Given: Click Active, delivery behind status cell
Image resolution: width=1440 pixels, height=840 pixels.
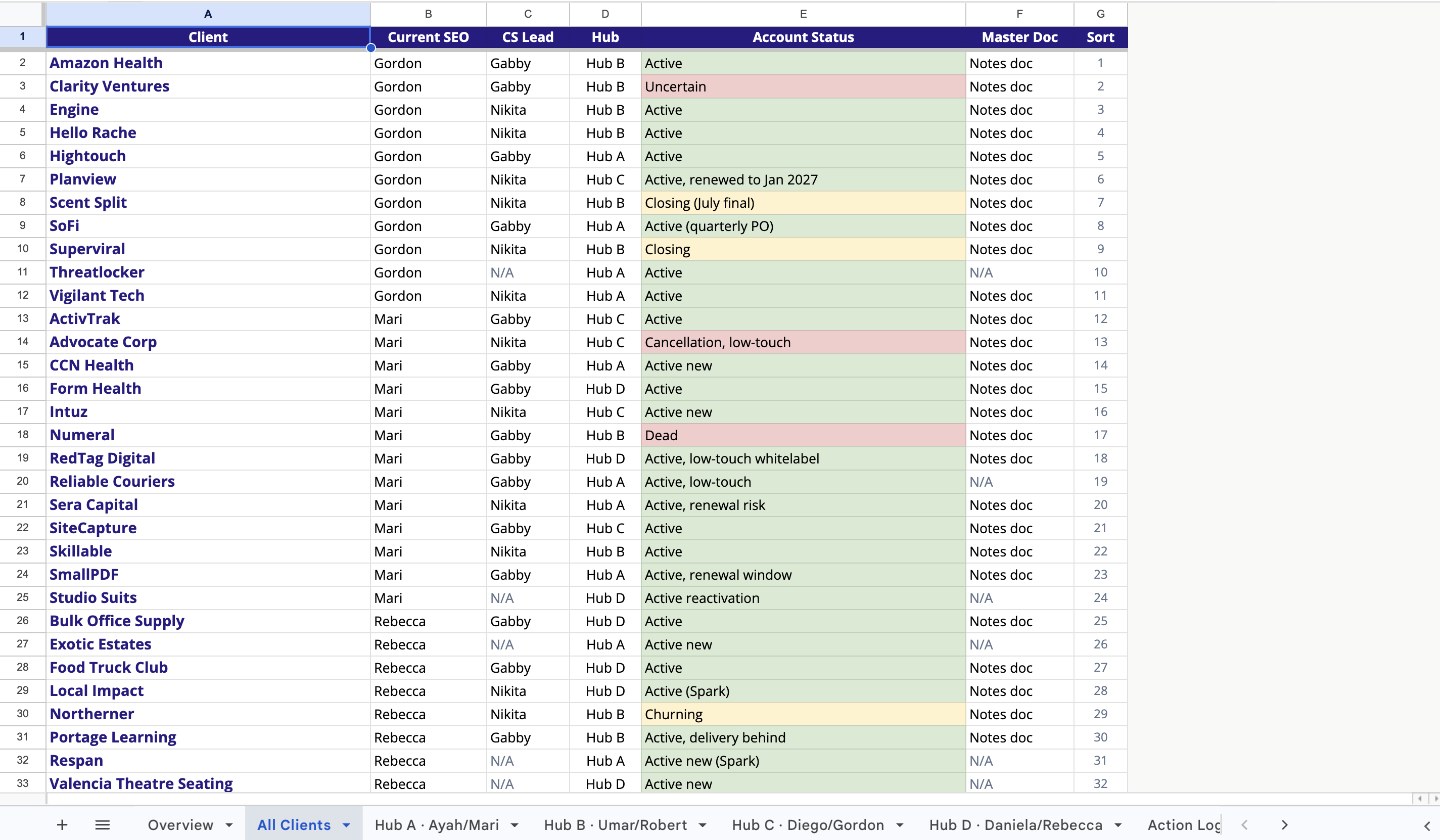Looking at the screenshot, I should [803, 737].
